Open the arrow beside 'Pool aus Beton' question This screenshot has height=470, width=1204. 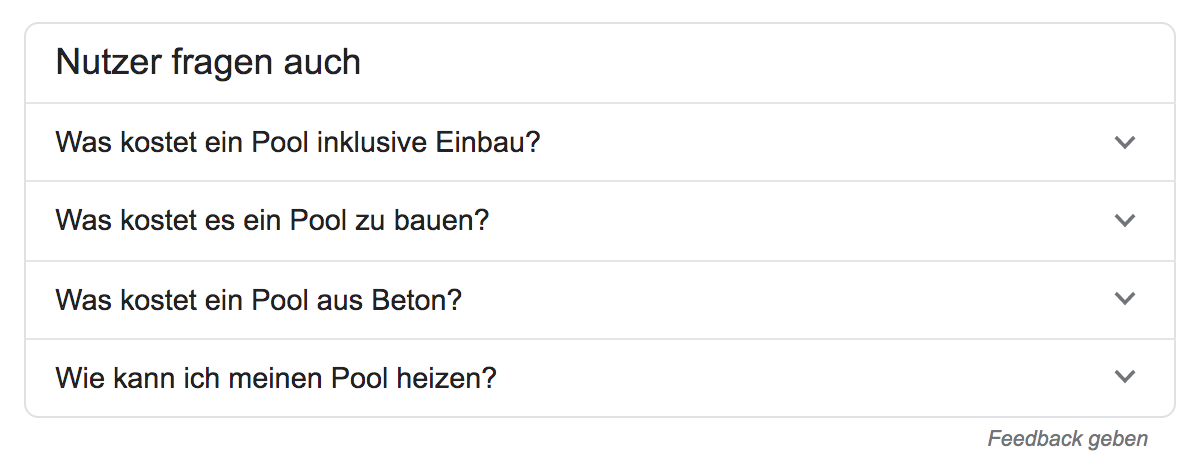(x=1125, y=298)
